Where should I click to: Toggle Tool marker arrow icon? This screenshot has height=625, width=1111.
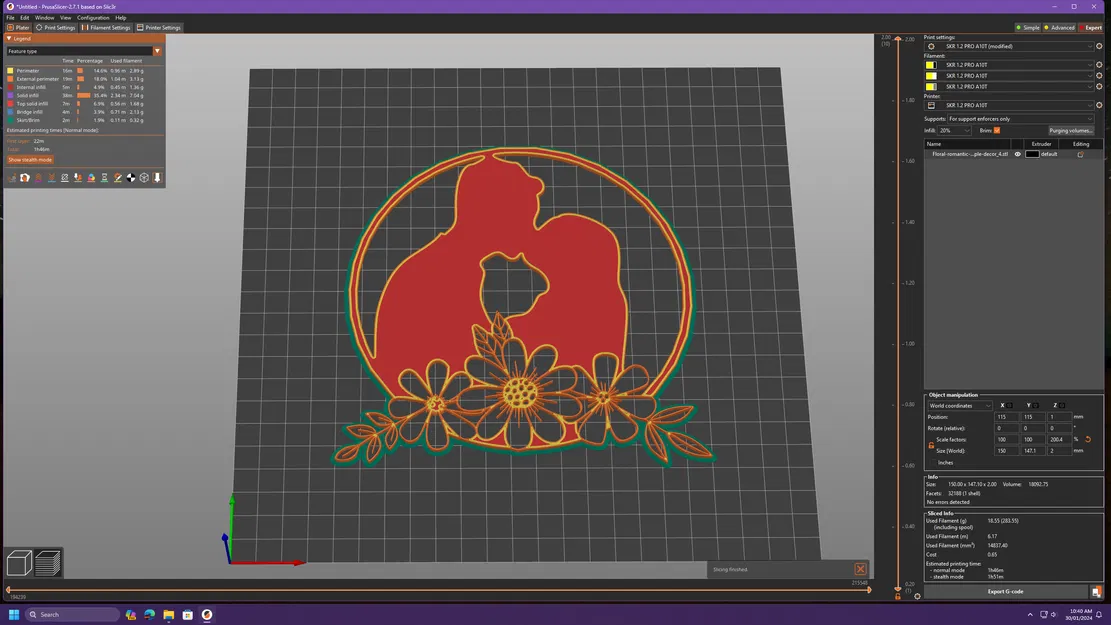(x=157, y=178)
